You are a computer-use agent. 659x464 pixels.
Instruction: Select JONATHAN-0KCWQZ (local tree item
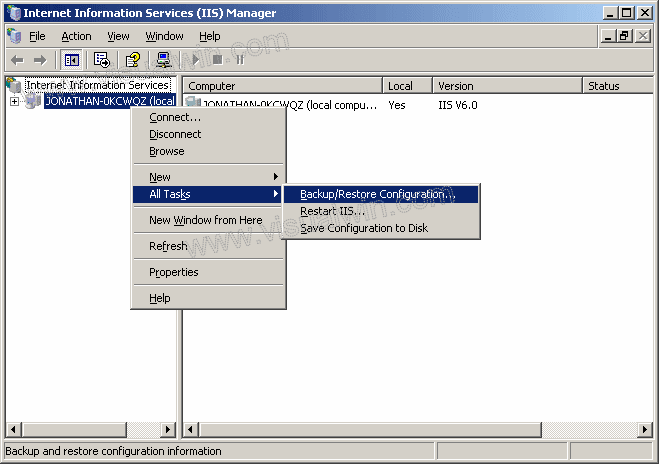pyautogui.click(x=110, y=101)
